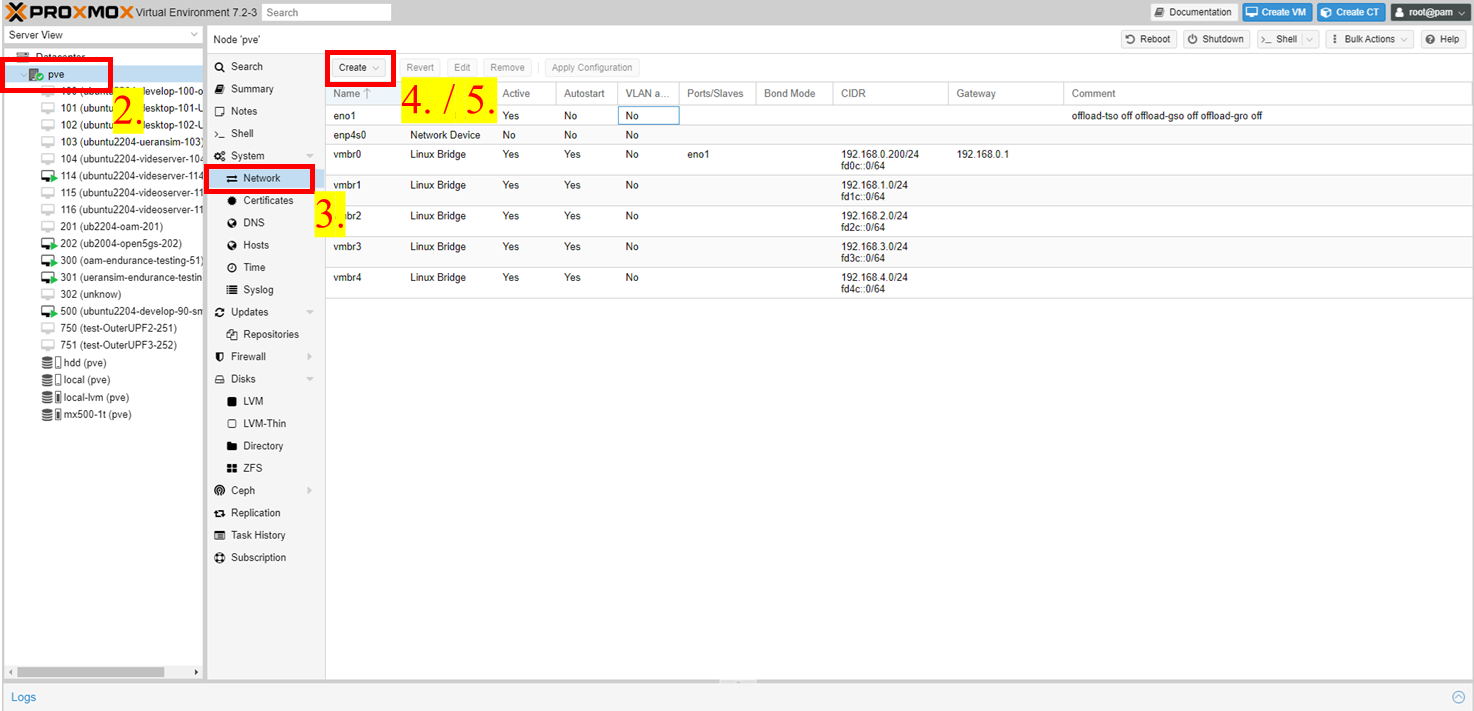Viewport: 1474px width, 711px height.
Task: Select VM 302 unknow
Action: pyautogui.click(x=80, y=295)
